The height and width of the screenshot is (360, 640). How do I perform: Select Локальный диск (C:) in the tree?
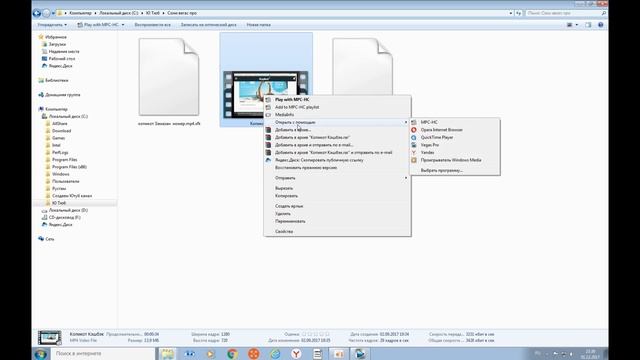(x=68, y=116)
